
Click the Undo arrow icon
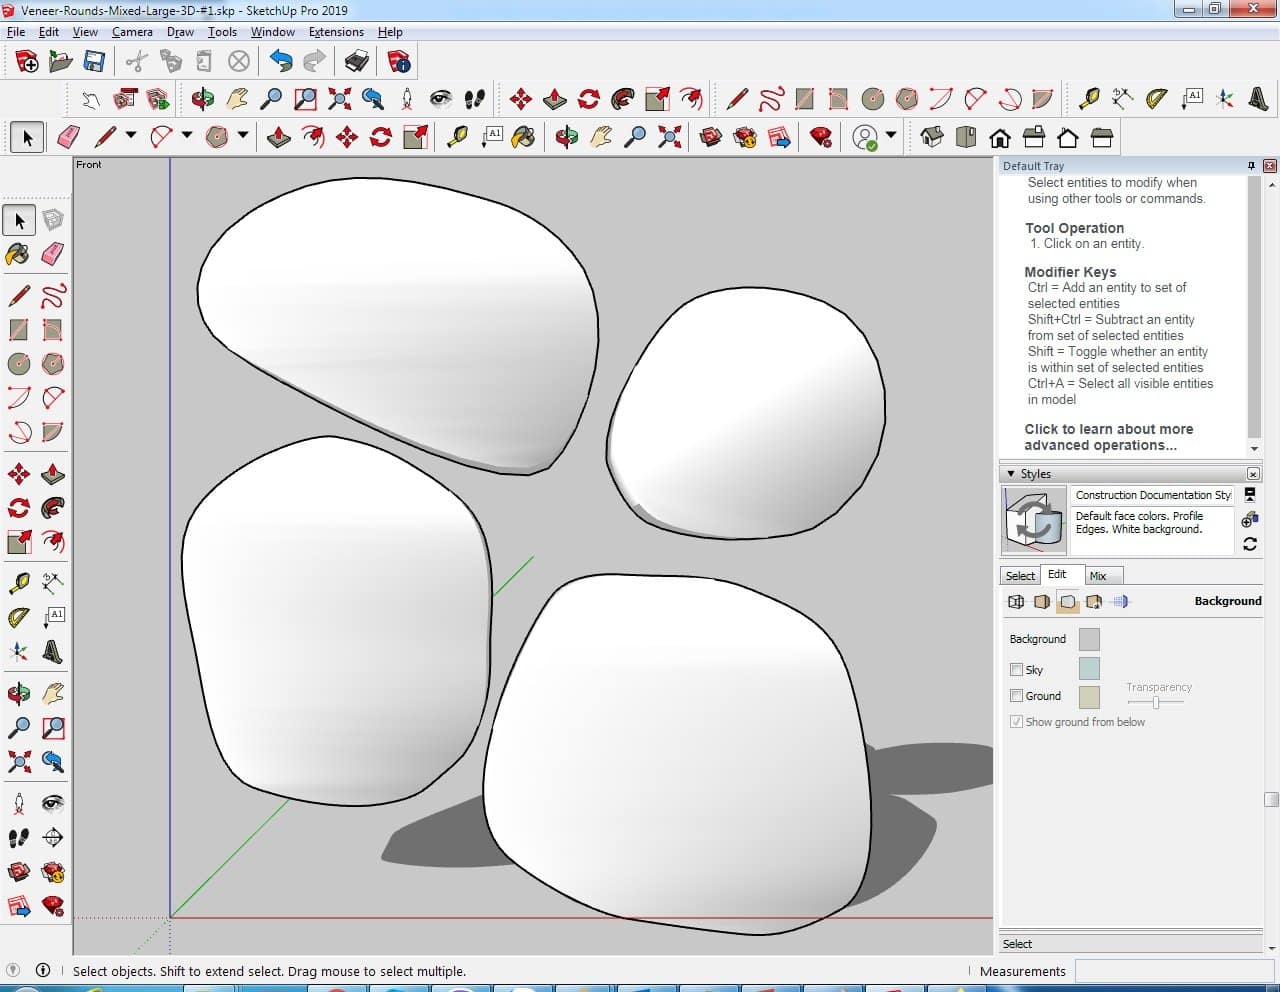point(281,62)
